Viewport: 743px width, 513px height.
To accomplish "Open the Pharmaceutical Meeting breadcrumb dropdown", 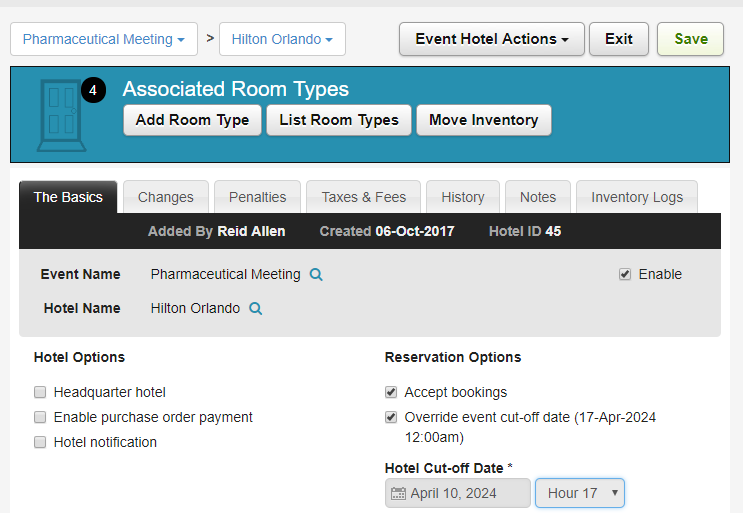I will point(104,40).
